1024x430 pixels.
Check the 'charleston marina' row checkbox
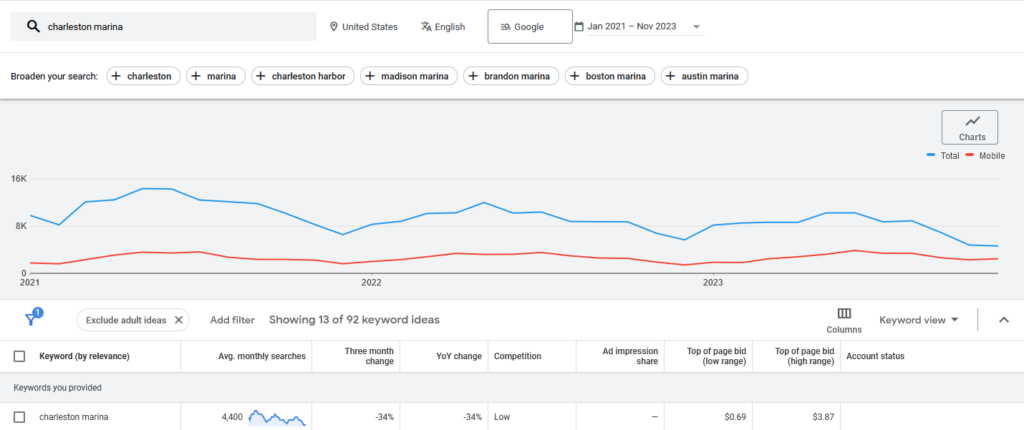19,417
